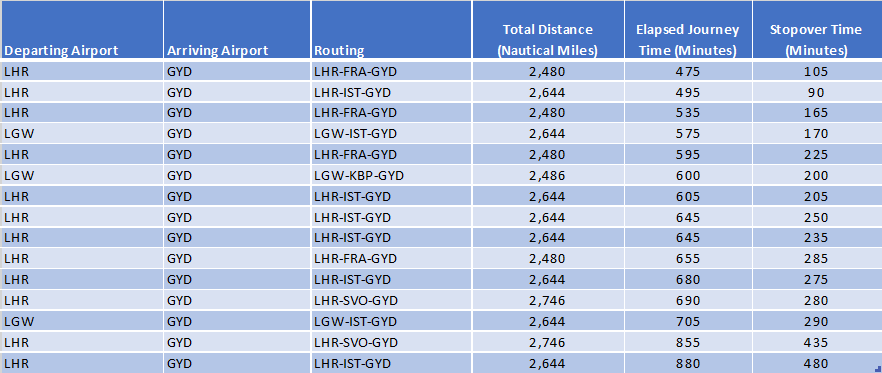Select the cell with distance 2,486
Image resolution: width=882 pixels, height=373 pixels.
[x=548, y=176]
